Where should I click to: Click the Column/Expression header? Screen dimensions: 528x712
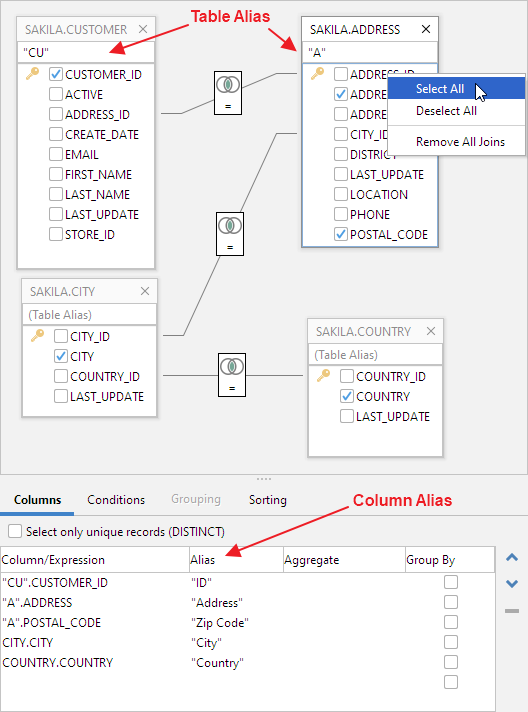click(95, 559)
